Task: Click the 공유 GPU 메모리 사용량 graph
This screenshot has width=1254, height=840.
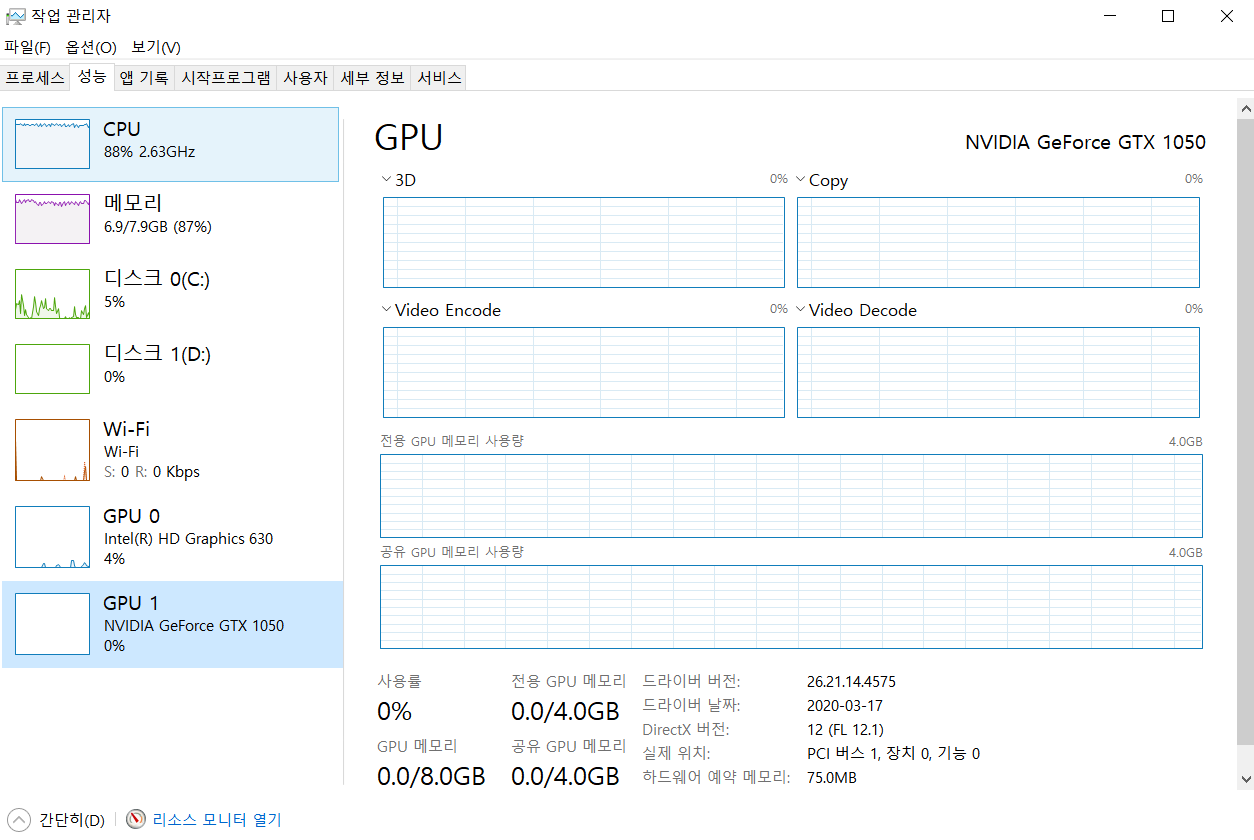Action: (791, 607)
